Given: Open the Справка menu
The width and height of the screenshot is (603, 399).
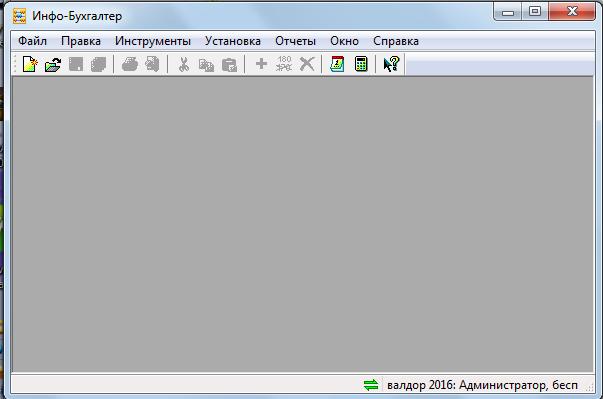Looking at the screenshot, I should tap(396, 41).
